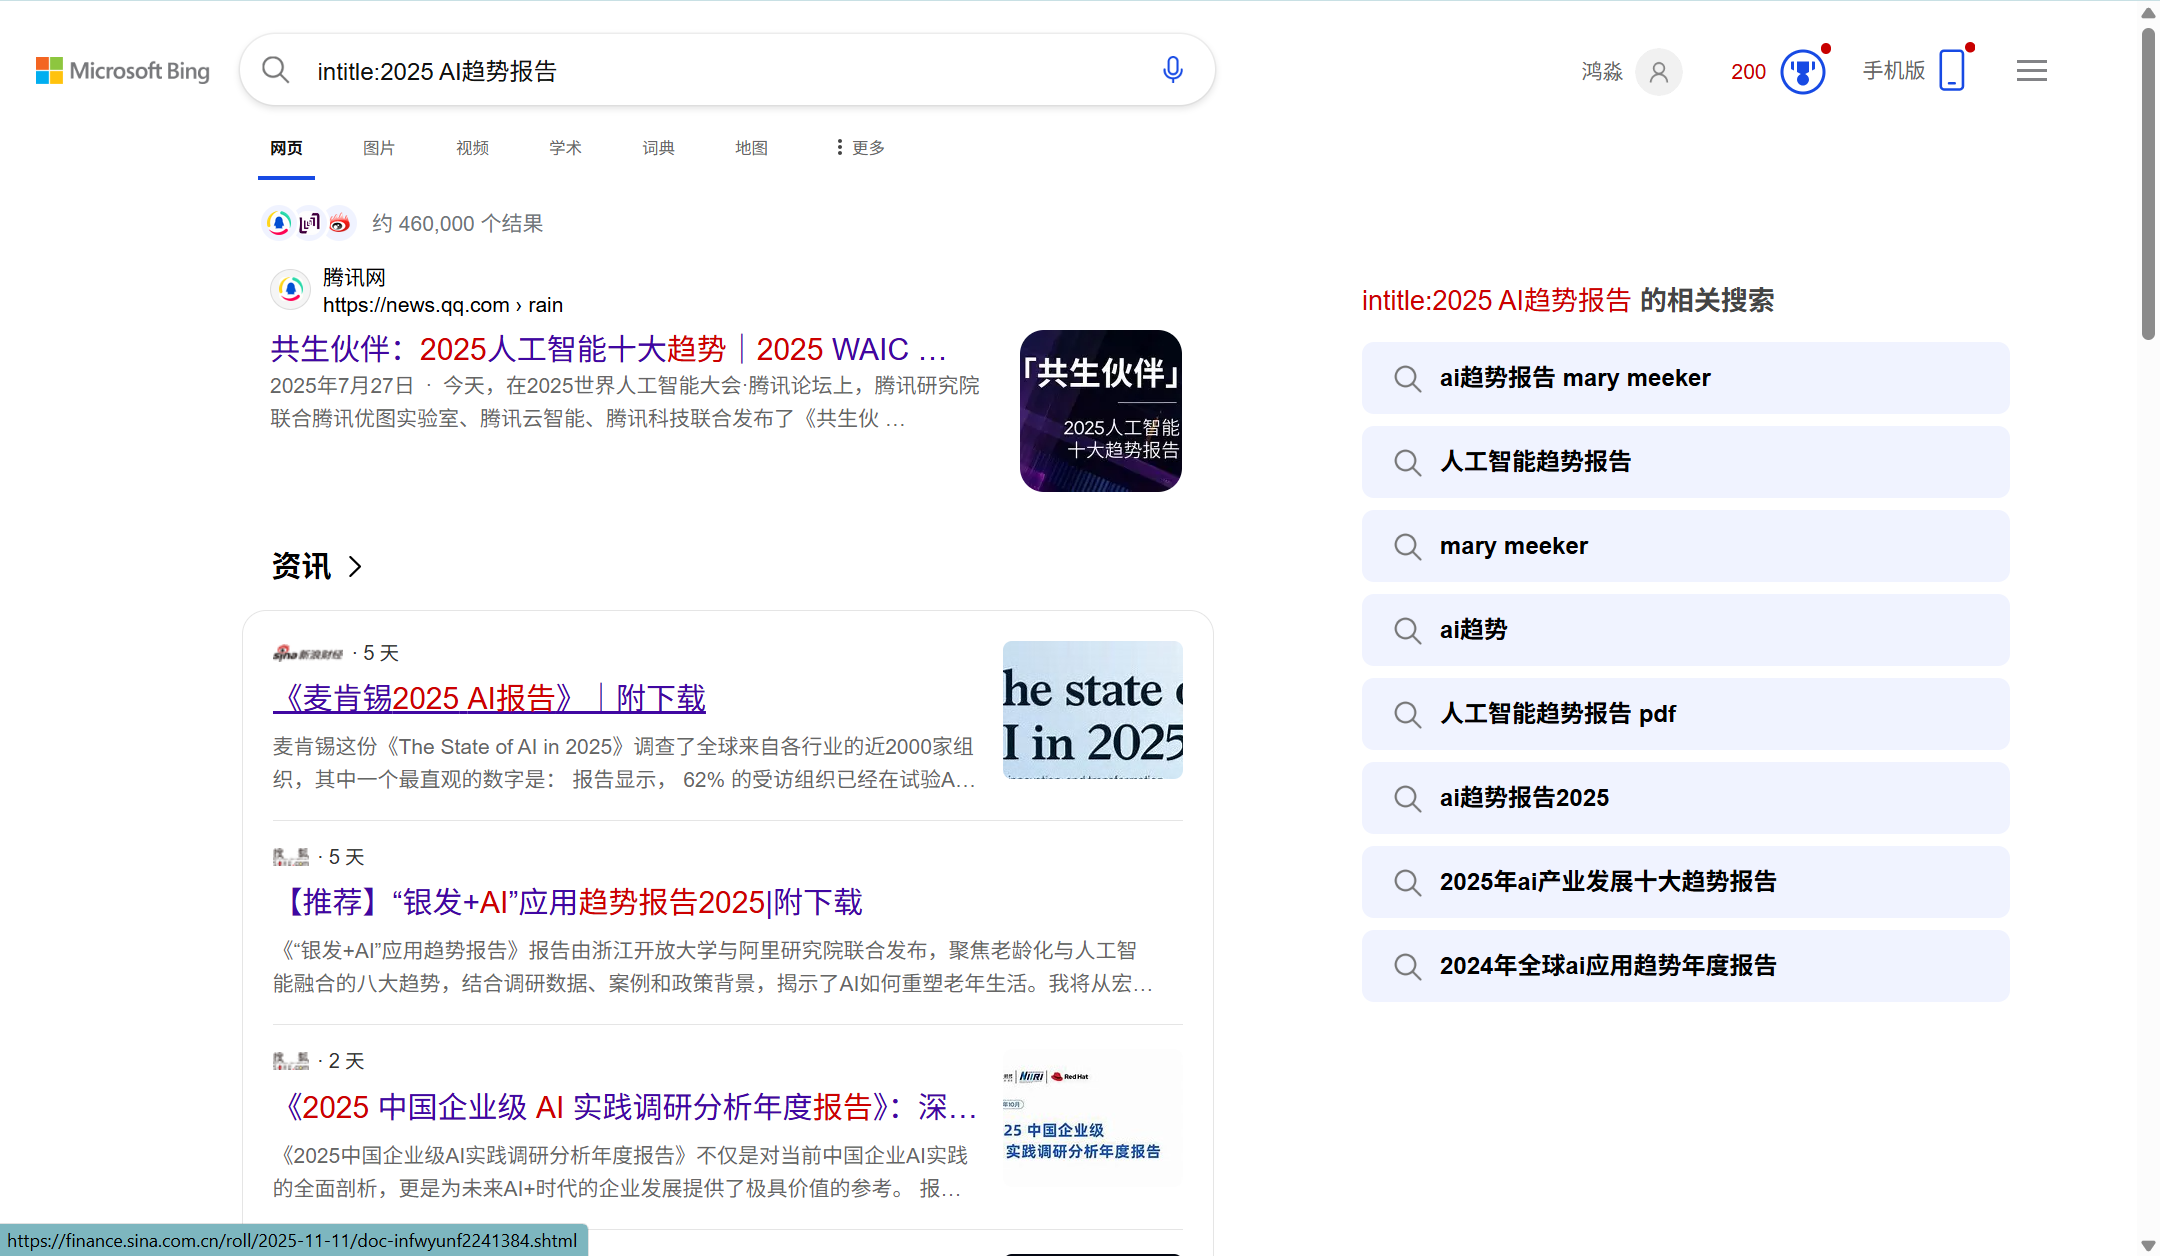Open the Rewards trophy medal icon
Screen dimensions: 2160x1256
1802,72
